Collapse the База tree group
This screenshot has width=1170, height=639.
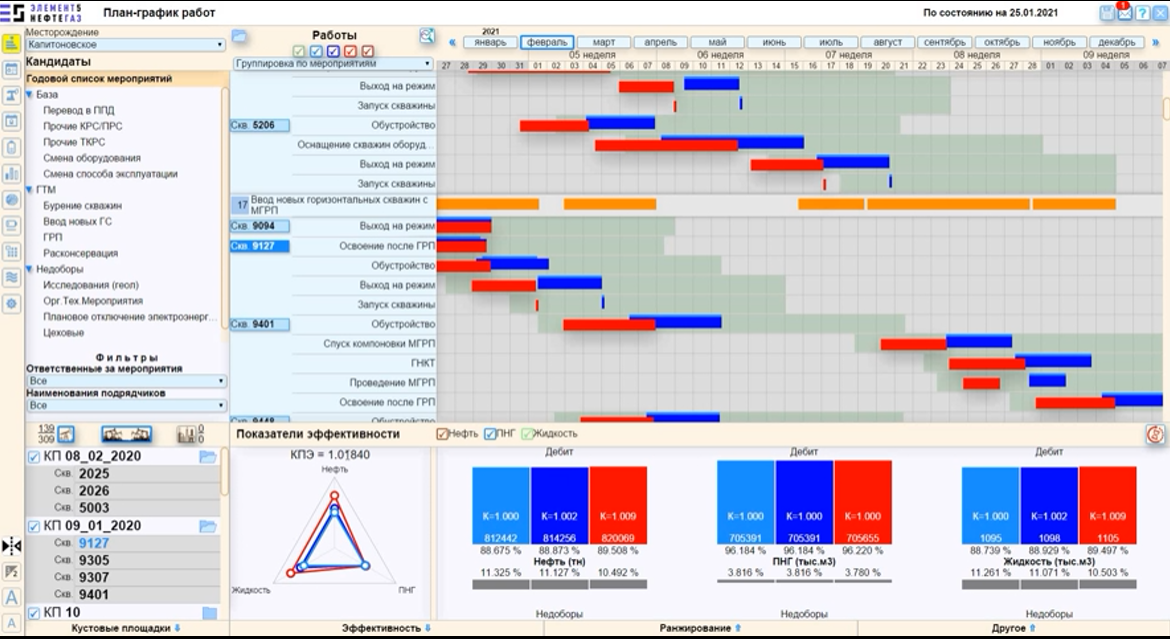(30, 95)
